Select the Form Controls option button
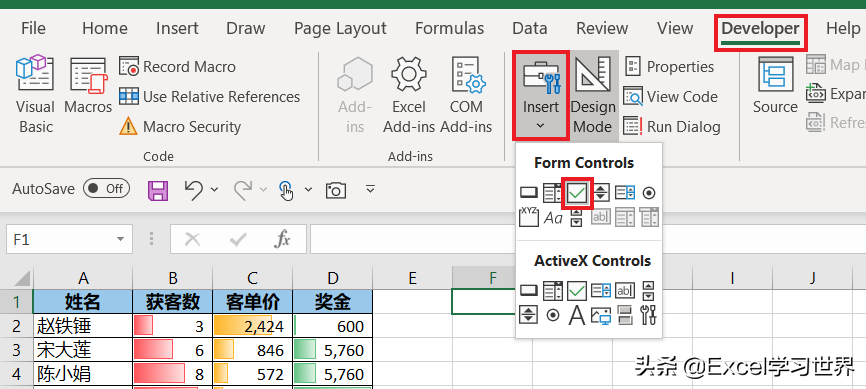 pos(650,193)
